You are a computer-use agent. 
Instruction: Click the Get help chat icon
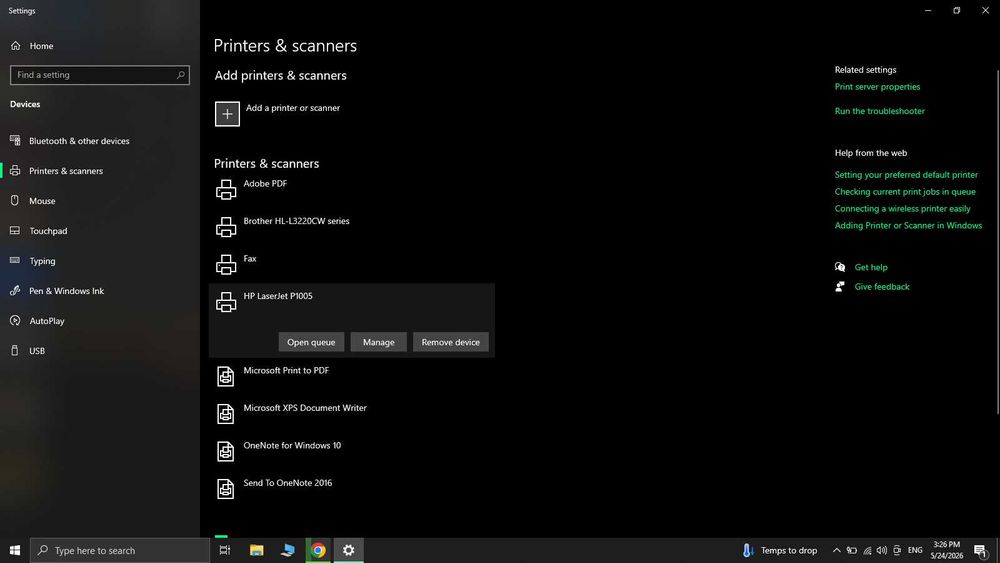coord(840,267)
